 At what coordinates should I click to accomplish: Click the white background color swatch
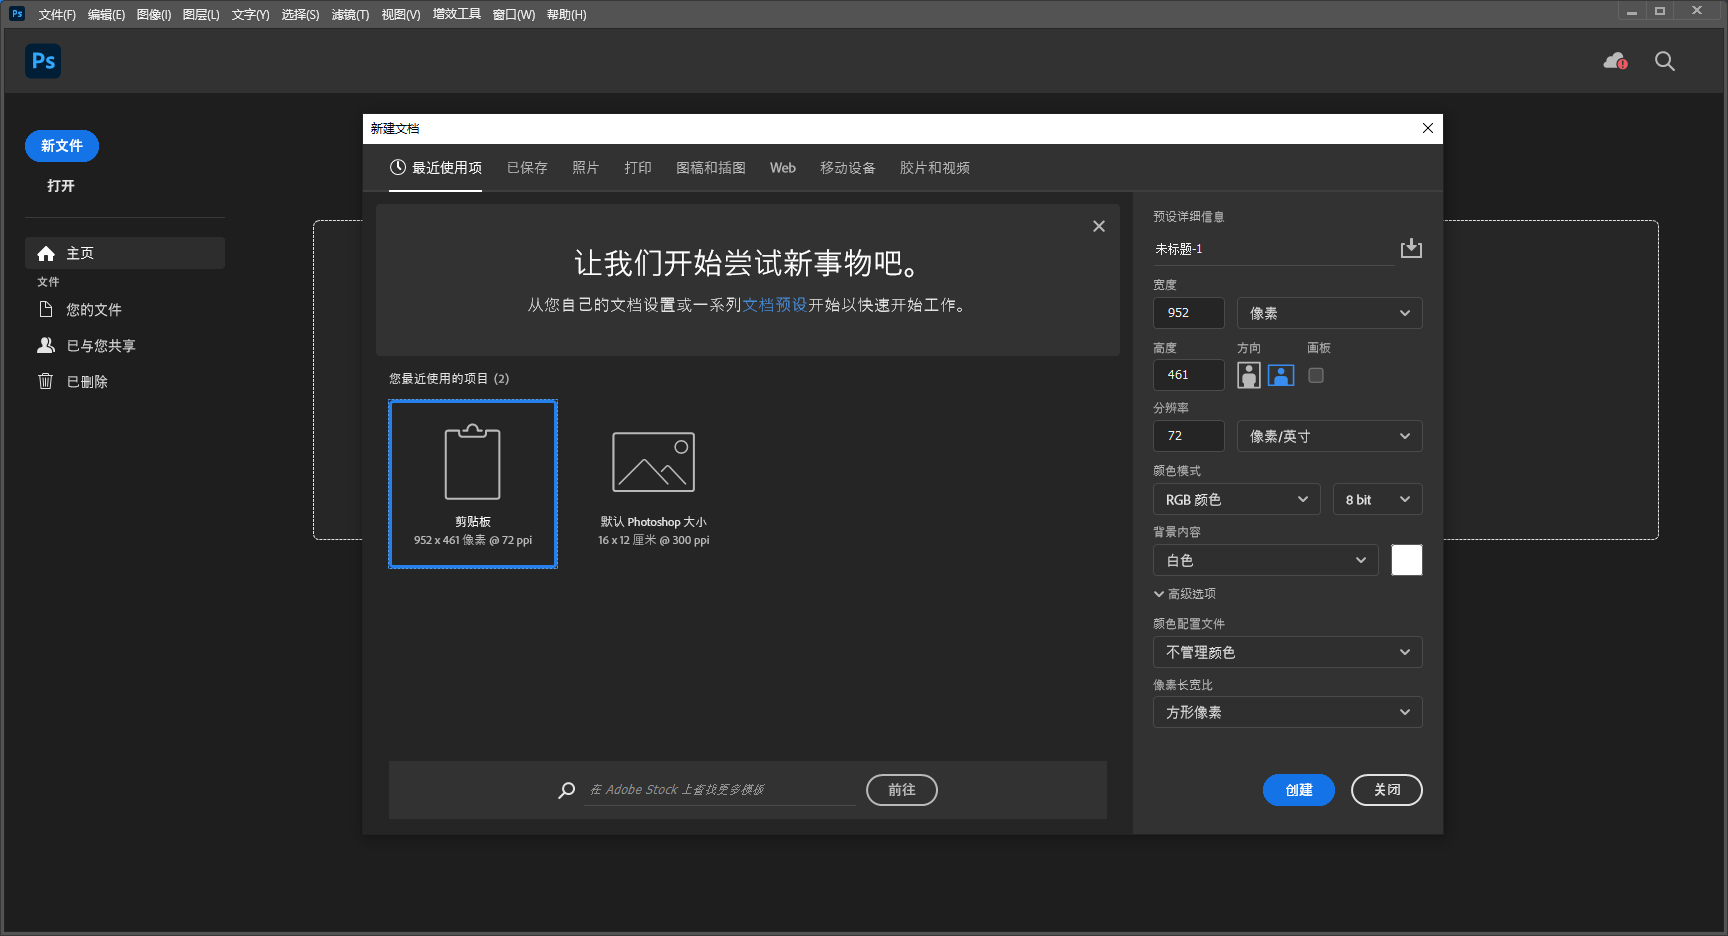click(1406, 560)
